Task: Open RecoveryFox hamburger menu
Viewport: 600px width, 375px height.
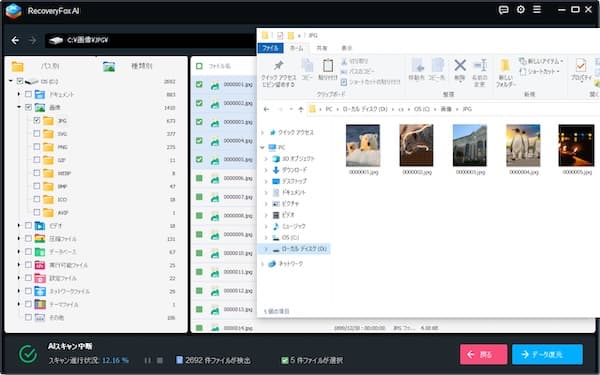Action: pos(537,10)
